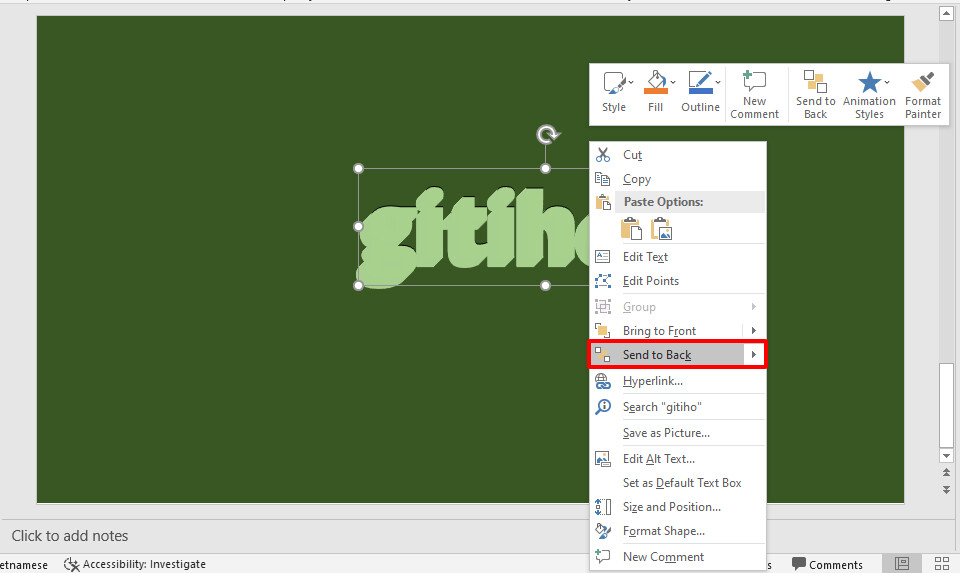Click the scrollbar up arrow
This screenshot has height=573, width=960.
946,13
